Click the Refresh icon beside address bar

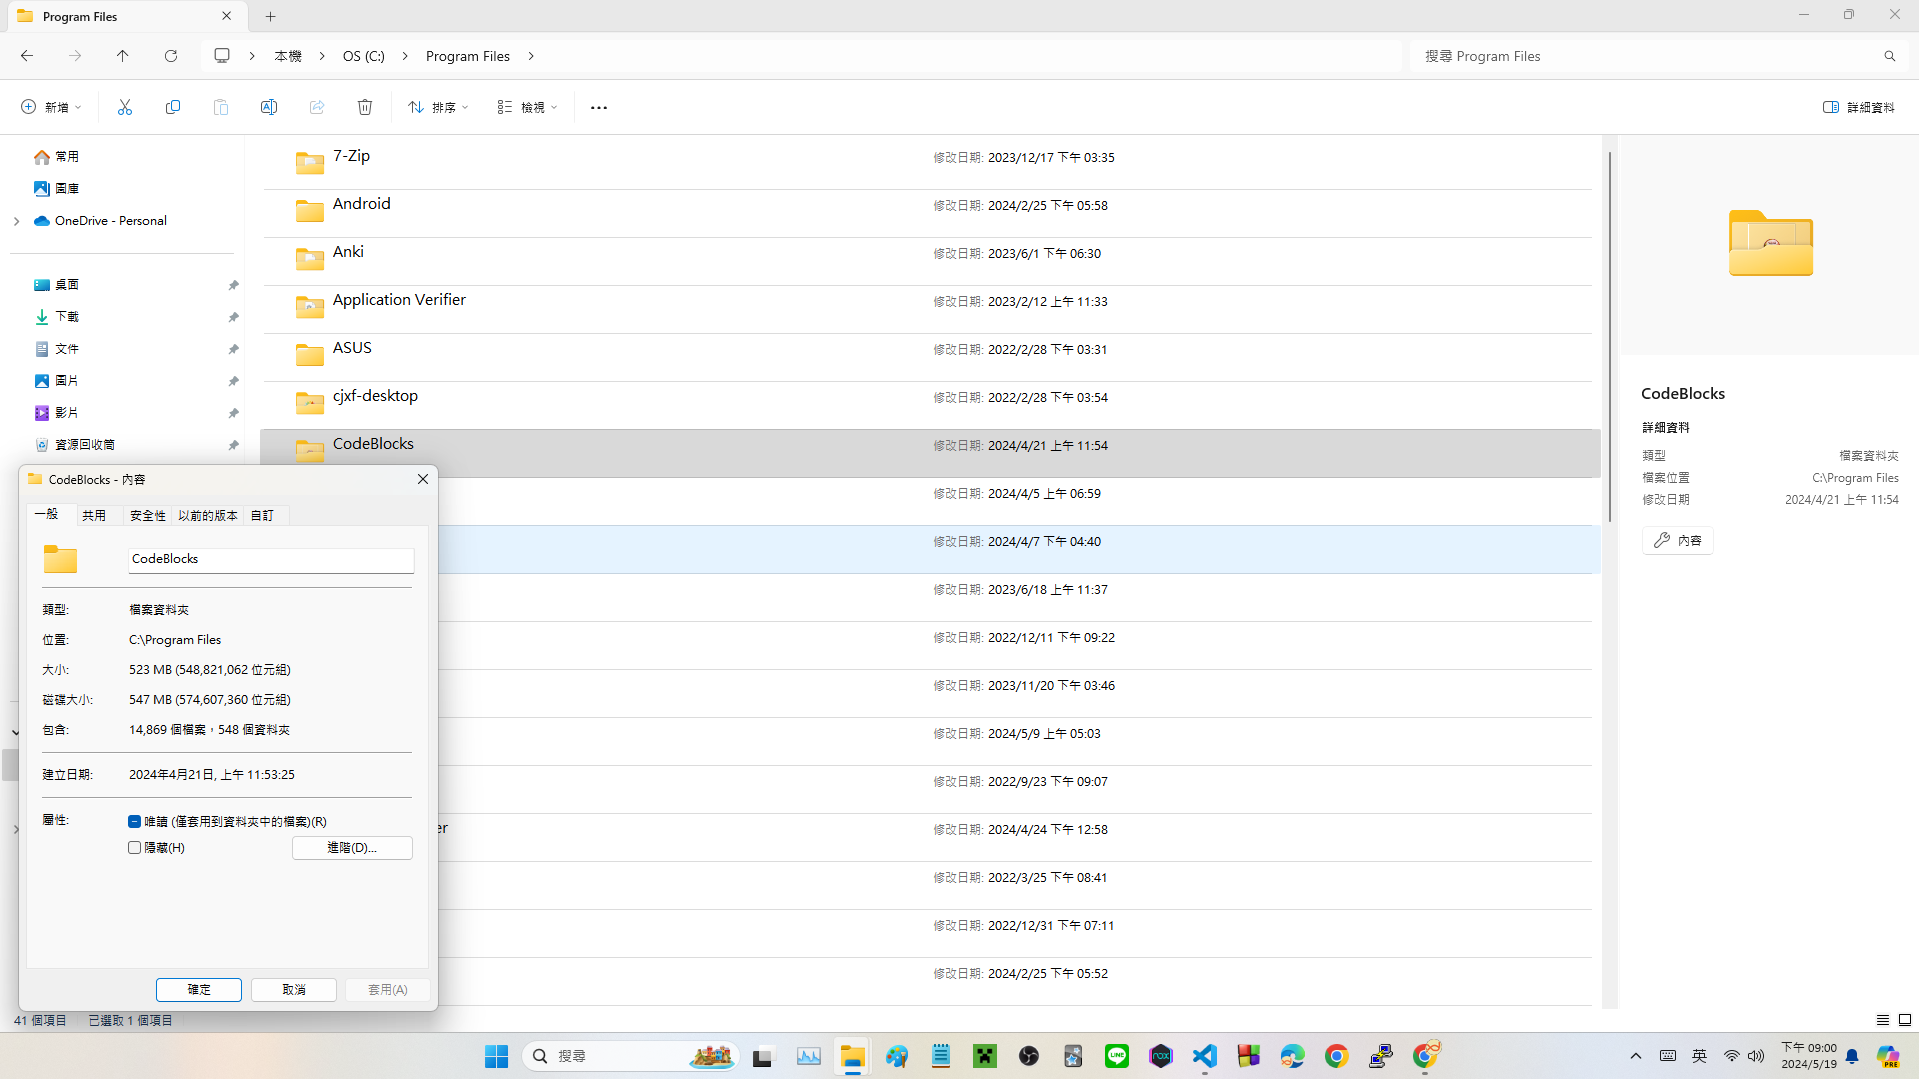[x=171, y=56]
